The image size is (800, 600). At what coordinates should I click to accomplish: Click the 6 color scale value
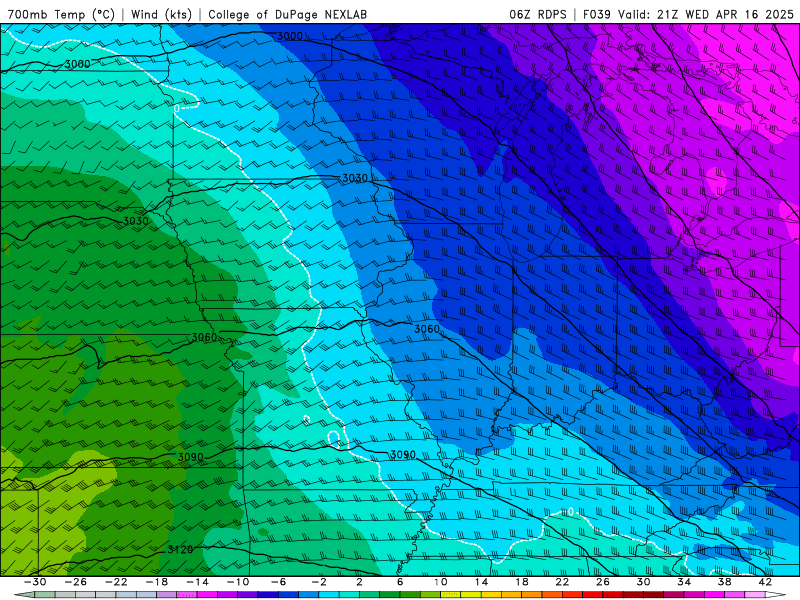pos(400,582)
